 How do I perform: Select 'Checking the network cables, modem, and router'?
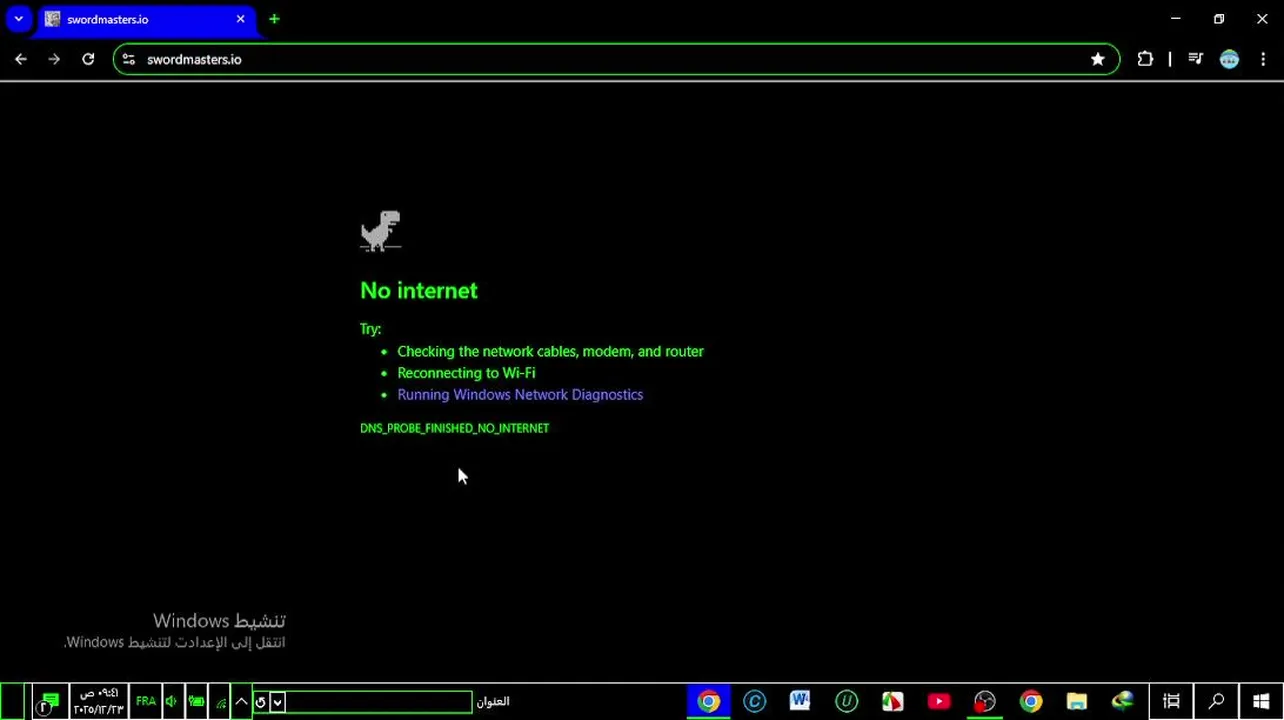550,352
